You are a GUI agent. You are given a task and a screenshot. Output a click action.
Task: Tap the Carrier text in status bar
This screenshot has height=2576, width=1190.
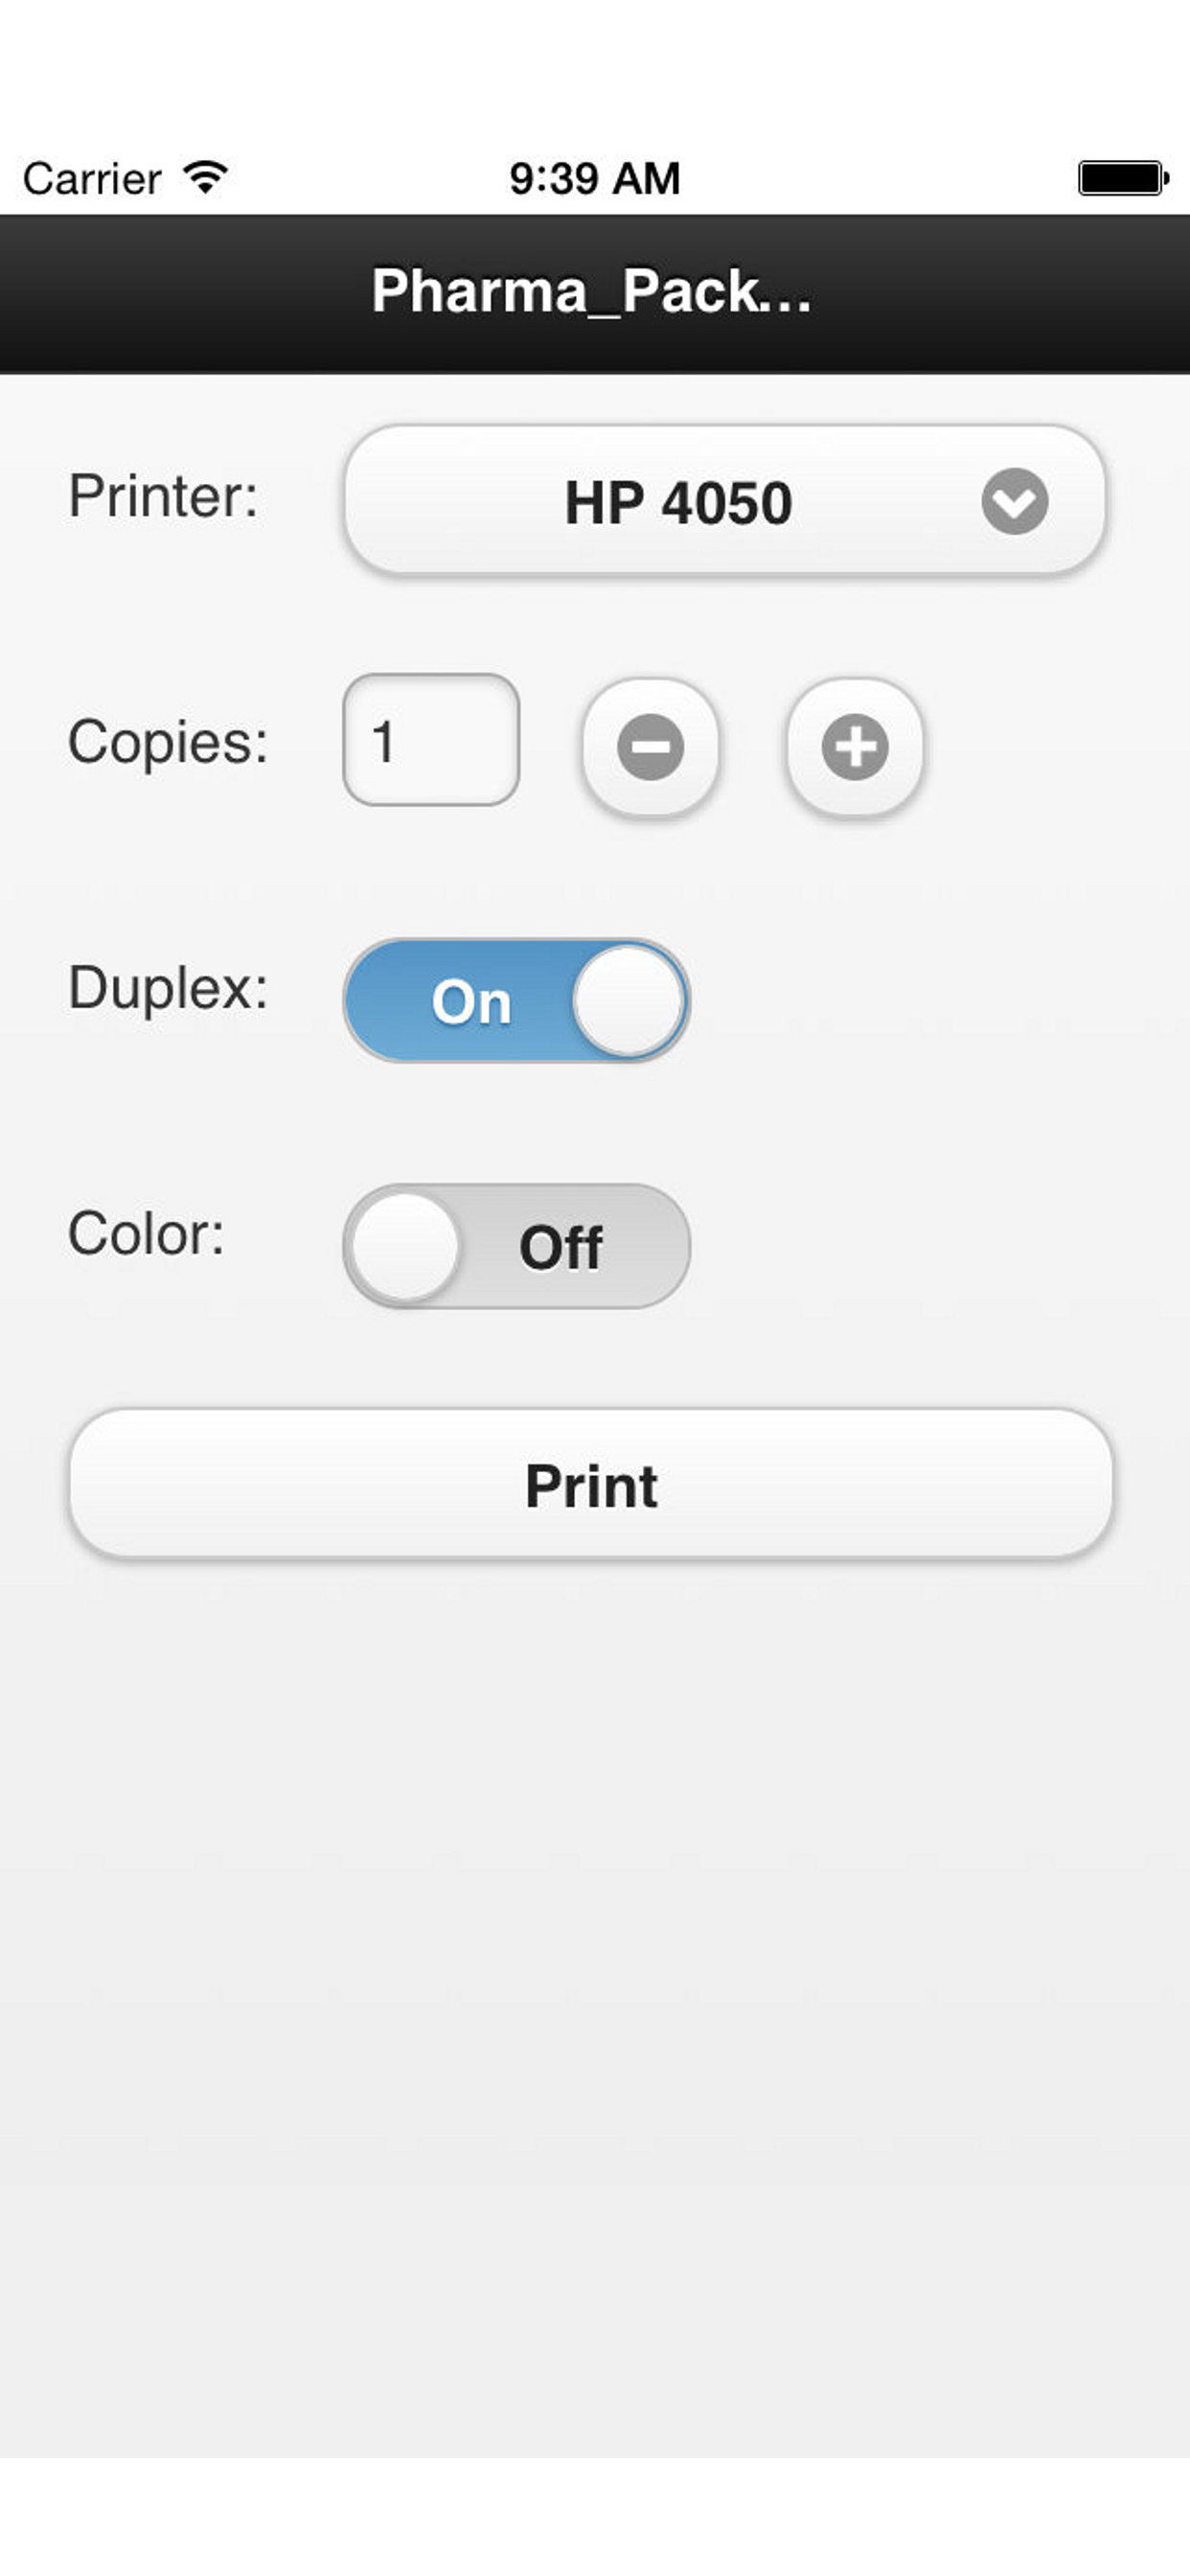92,179
